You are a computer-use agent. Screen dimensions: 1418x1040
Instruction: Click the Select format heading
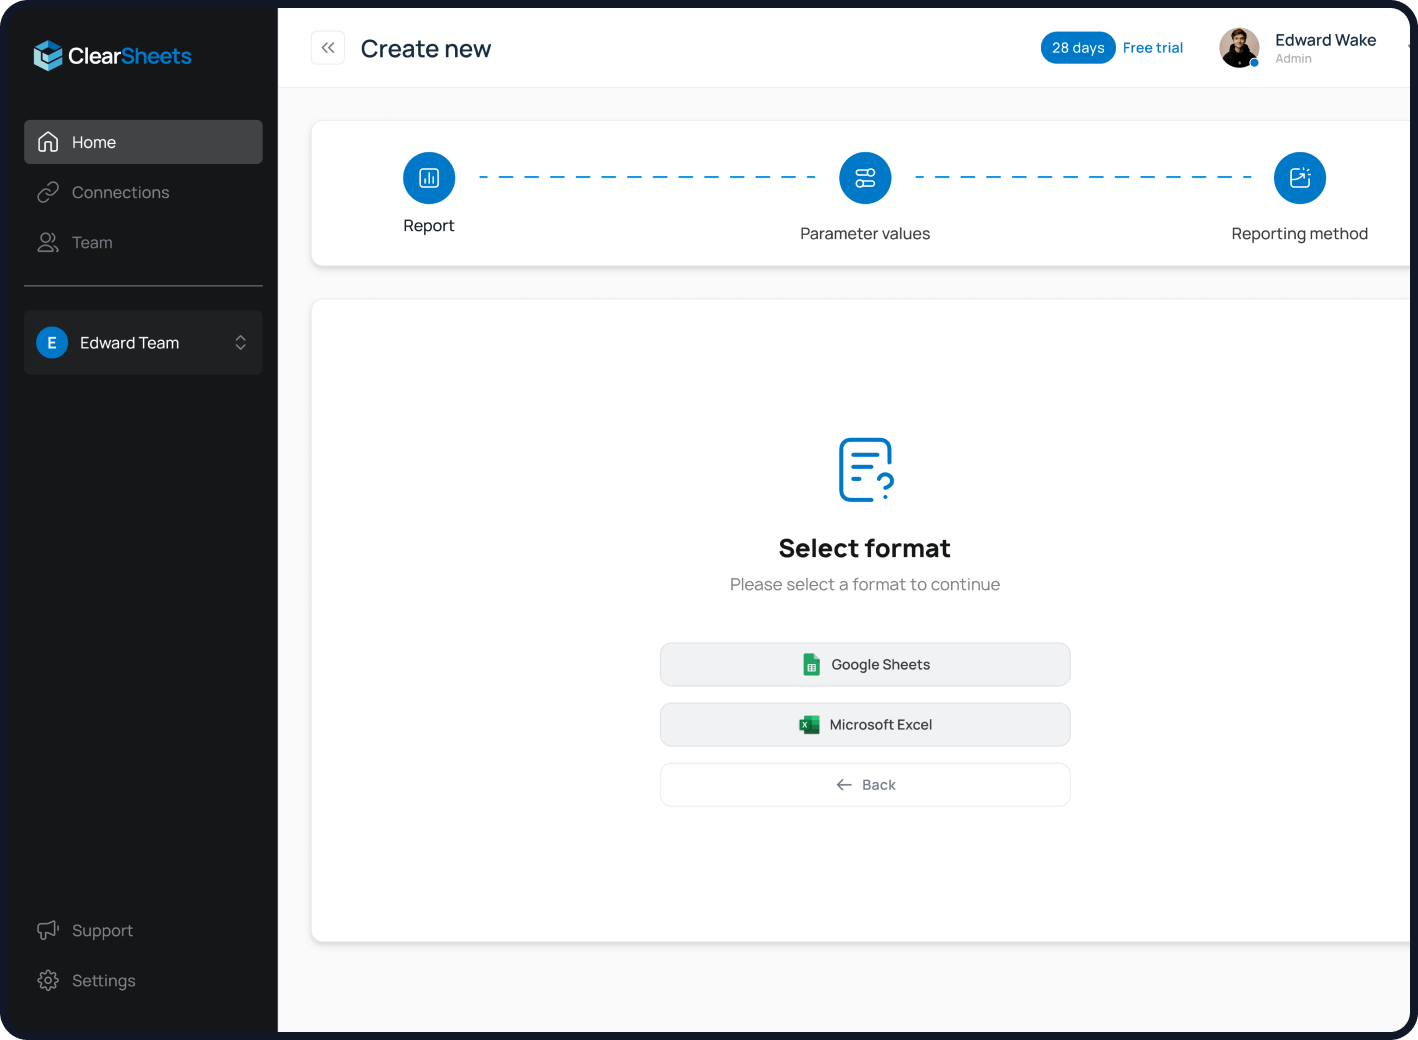[865, 548]
